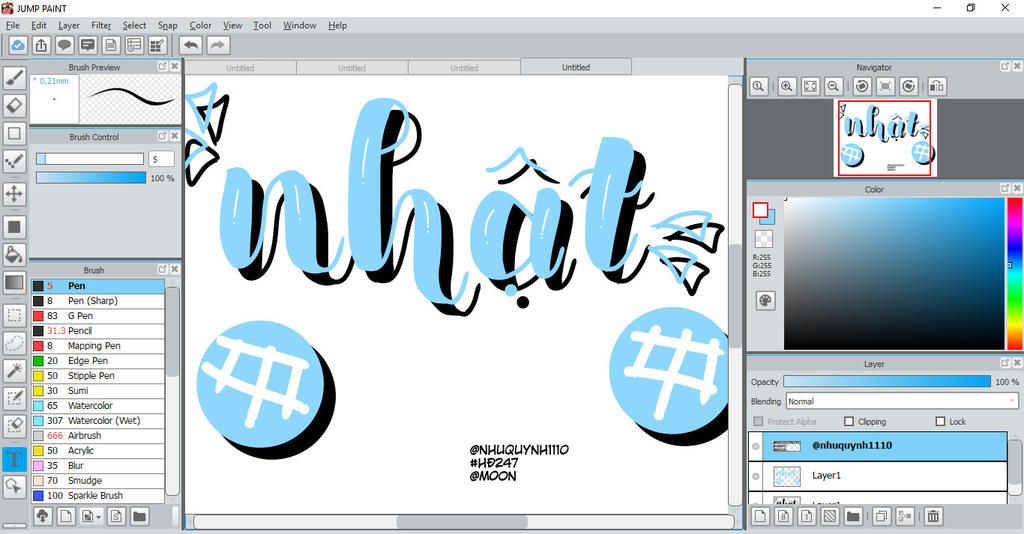The height and width of the screenshot is (534, 1024).
Task: Select the Lasso selection tool
Action: 14,343
